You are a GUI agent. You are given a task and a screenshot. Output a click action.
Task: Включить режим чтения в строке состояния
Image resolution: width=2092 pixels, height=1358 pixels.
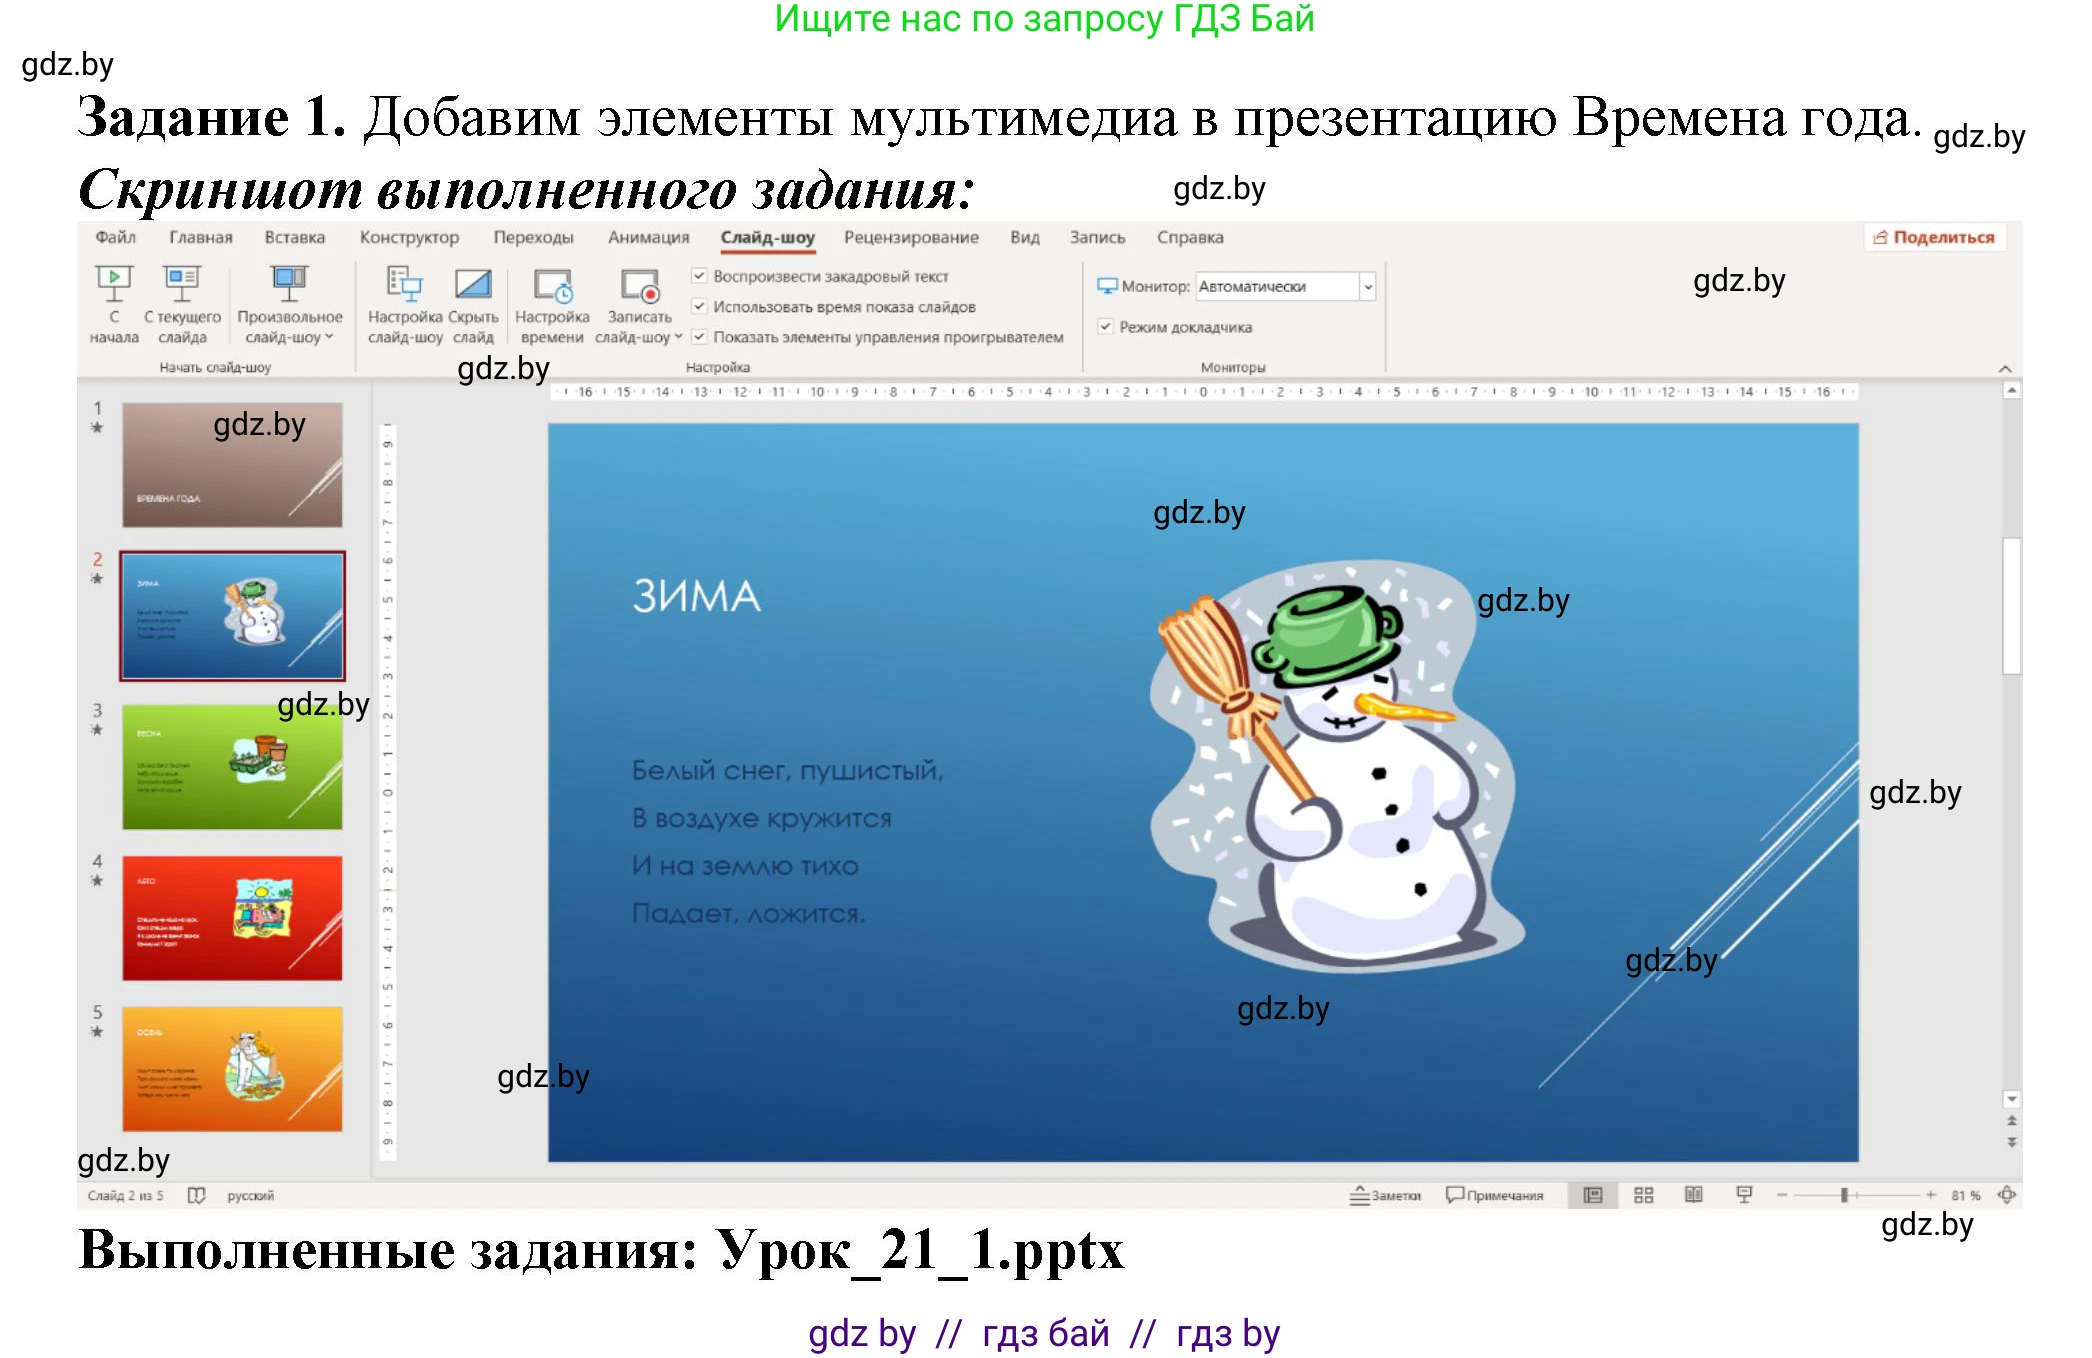tap(1693, 1194)
